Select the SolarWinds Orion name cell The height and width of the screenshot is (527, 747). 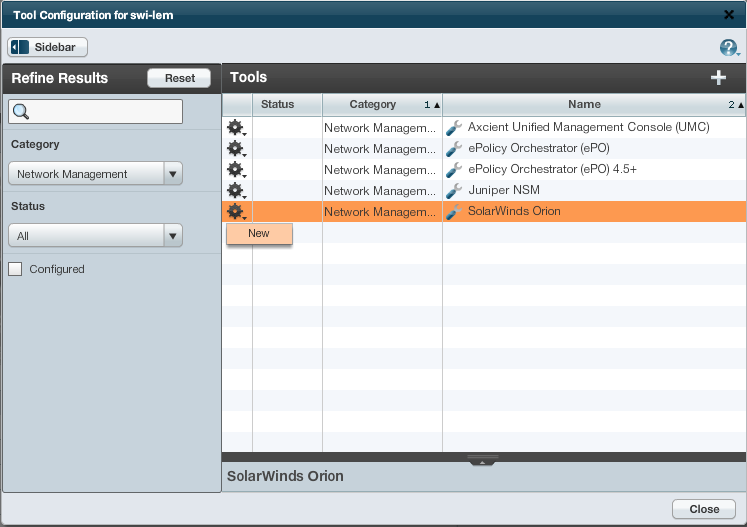coord(595,211)
